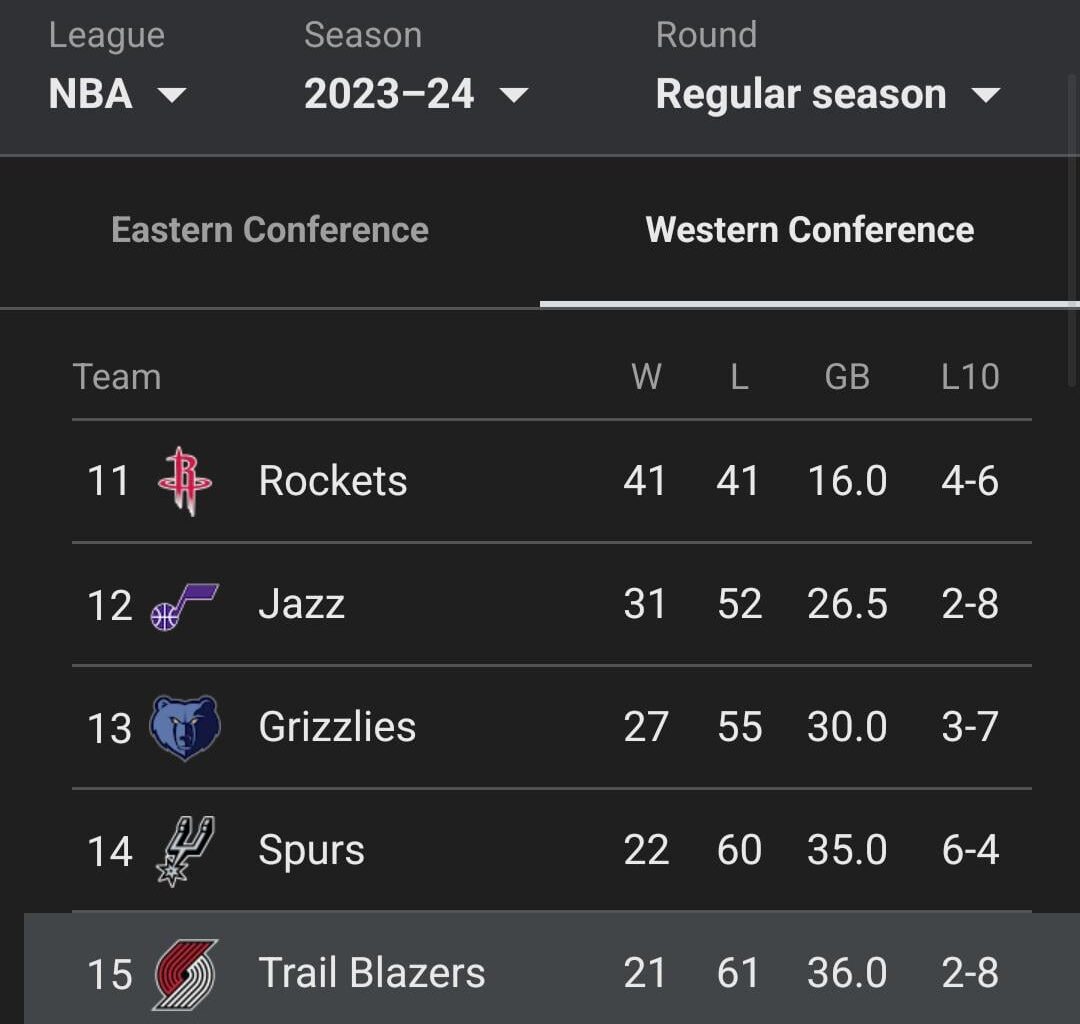1080x1024 pixels.
Task: Switch to the Eastern Conference tab
Action: 270,230
